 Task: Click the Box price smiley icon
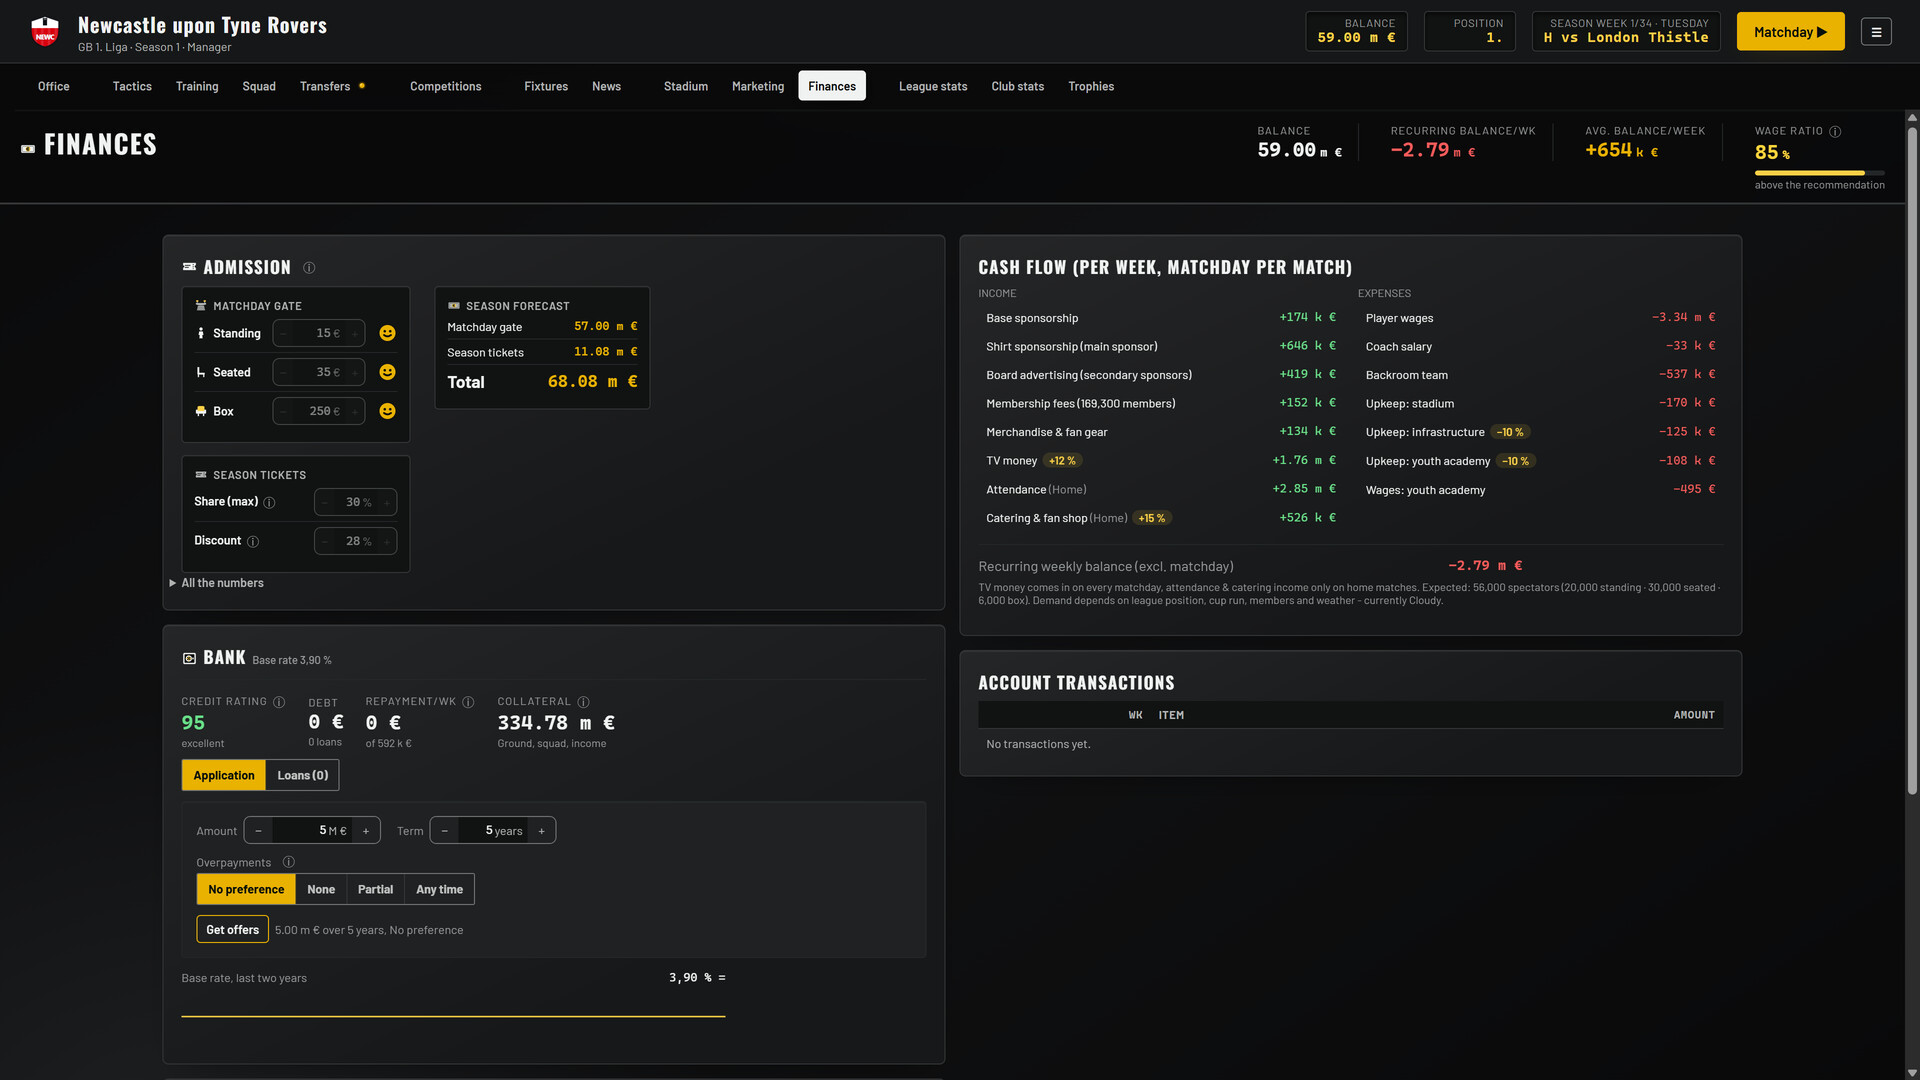coord(388,411)
